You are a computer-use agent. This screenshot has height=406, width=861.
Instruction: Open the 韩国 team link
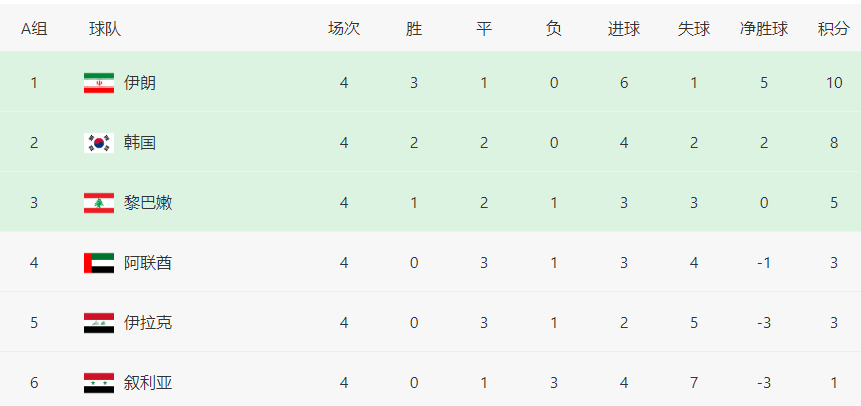point(140,143)
